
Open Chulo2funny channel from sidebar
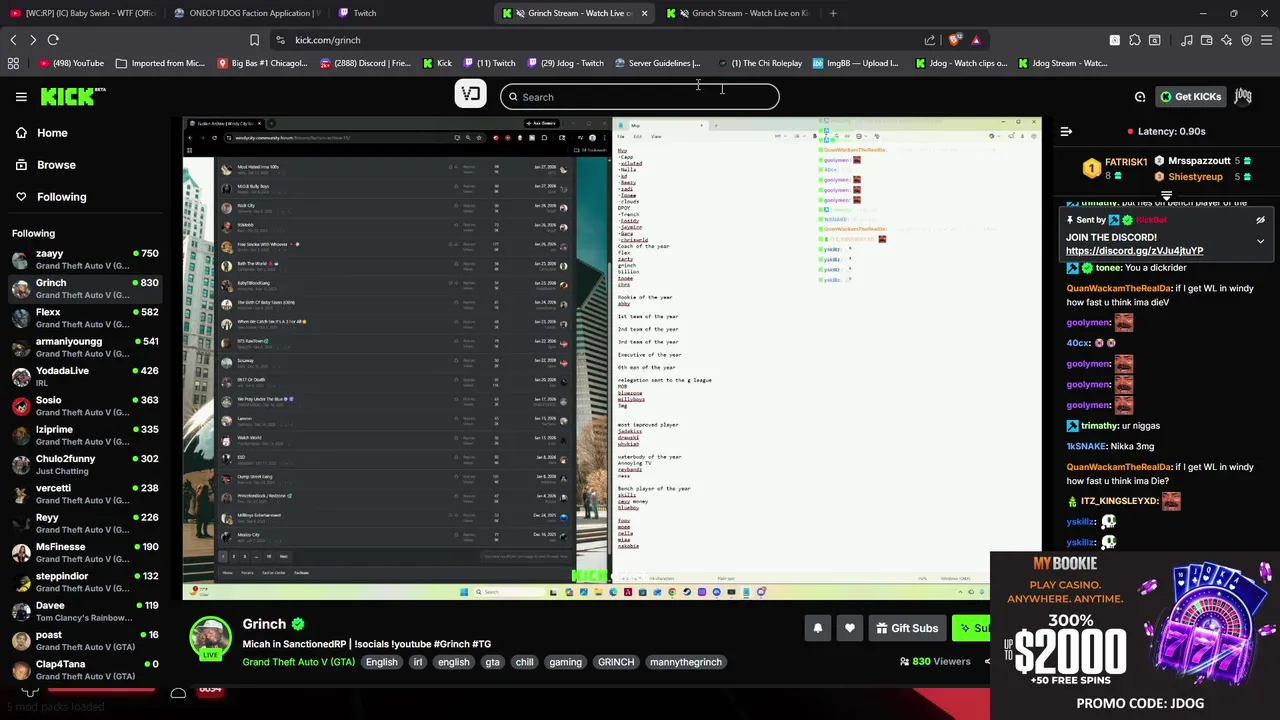pos(86,465)
